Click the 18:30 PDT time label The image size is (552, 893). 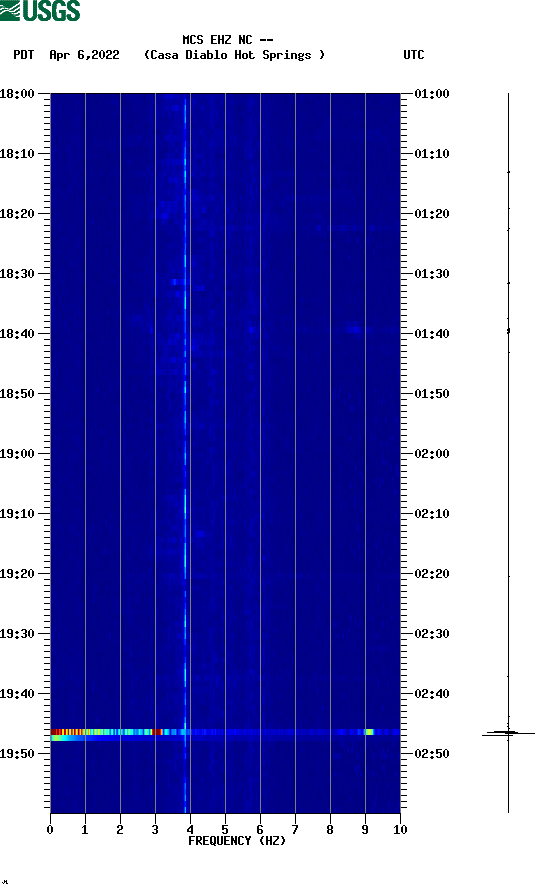pos(17,273)
